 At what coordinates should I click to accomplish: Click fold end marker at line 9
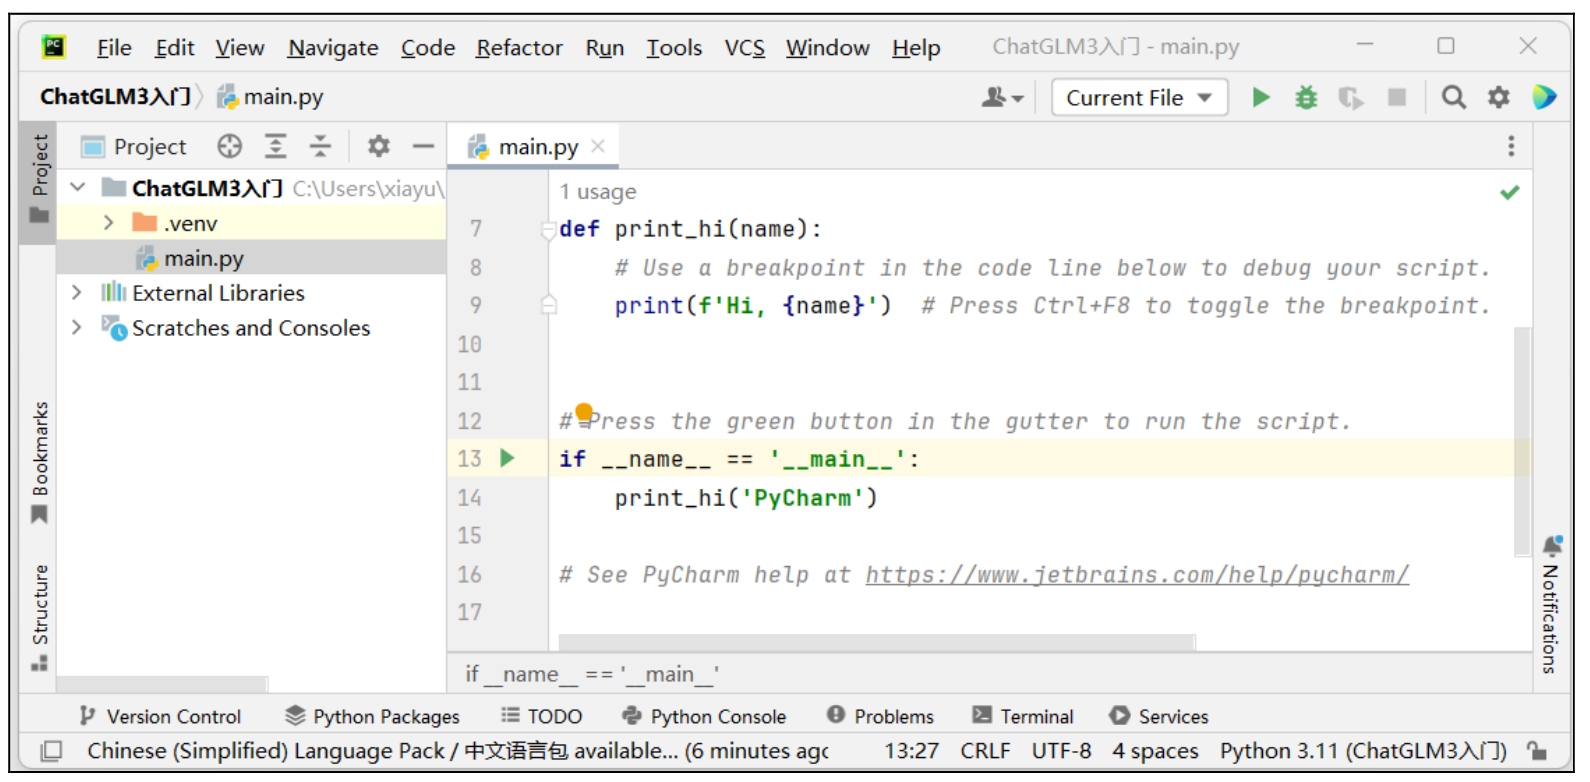(548, 305)
